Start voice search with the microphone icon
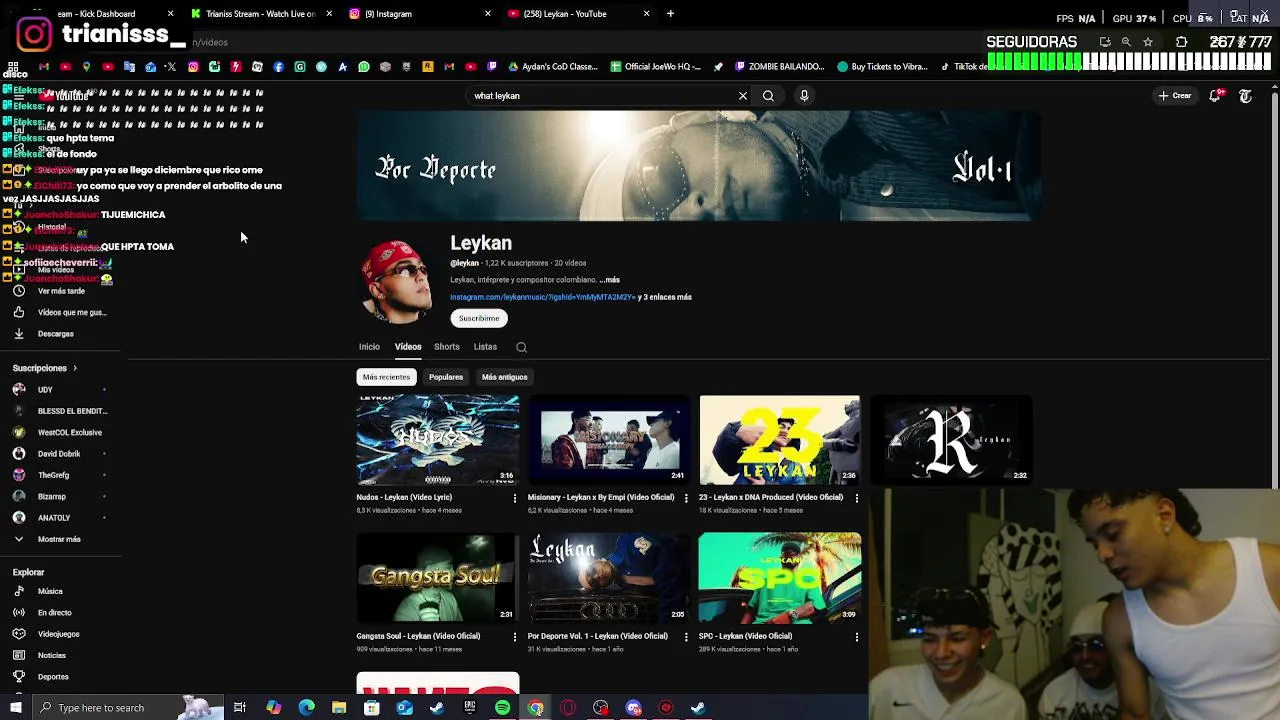The image size is (1280, 720). 804,96
